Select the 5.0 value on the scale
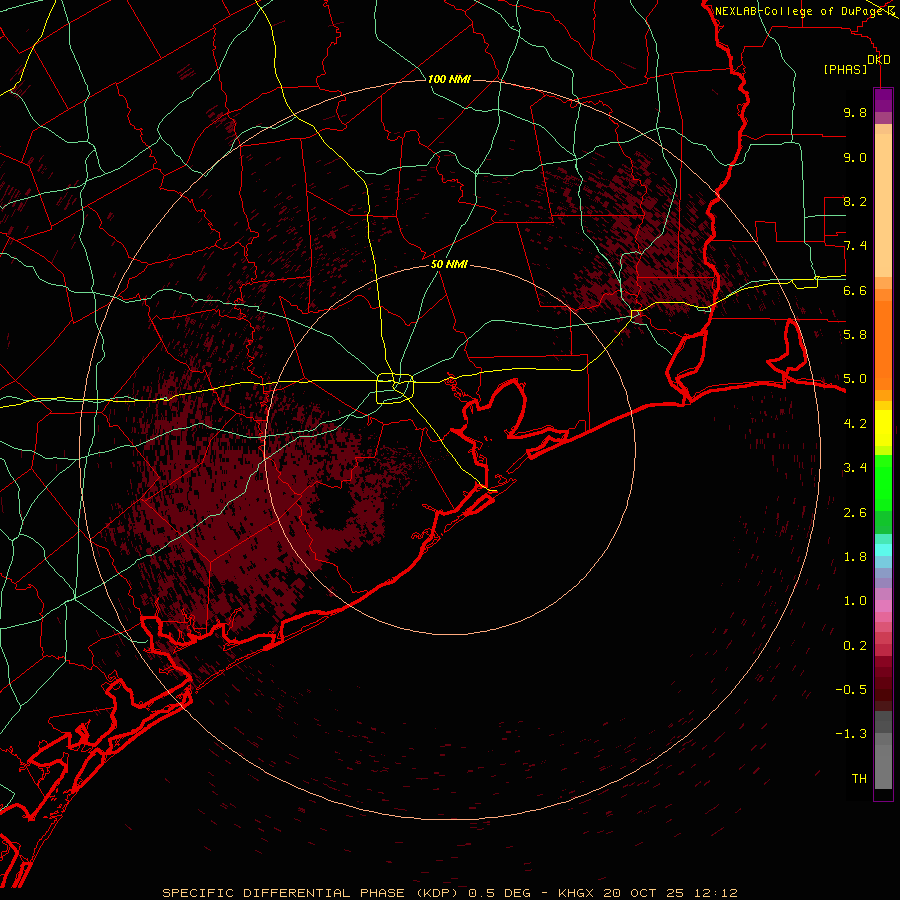This screenshot has height=900, width=900. [855, 379]
